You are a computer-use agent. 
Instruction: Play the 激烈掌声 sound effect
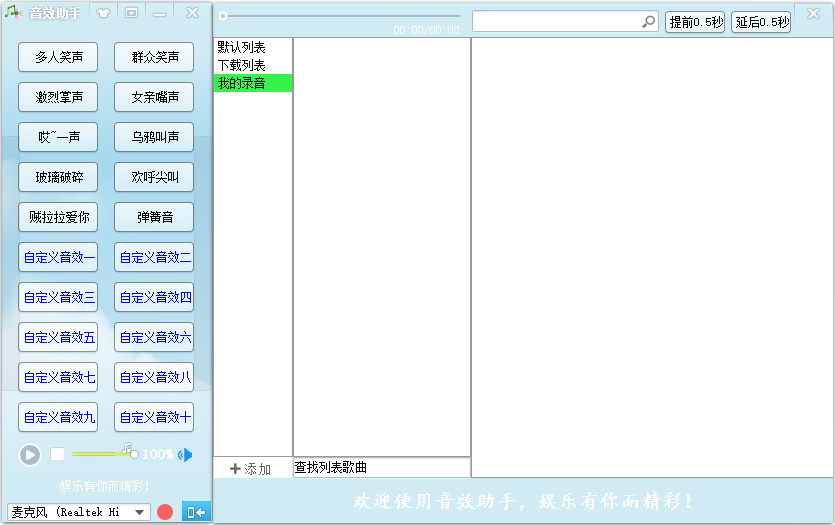(58, 97)
